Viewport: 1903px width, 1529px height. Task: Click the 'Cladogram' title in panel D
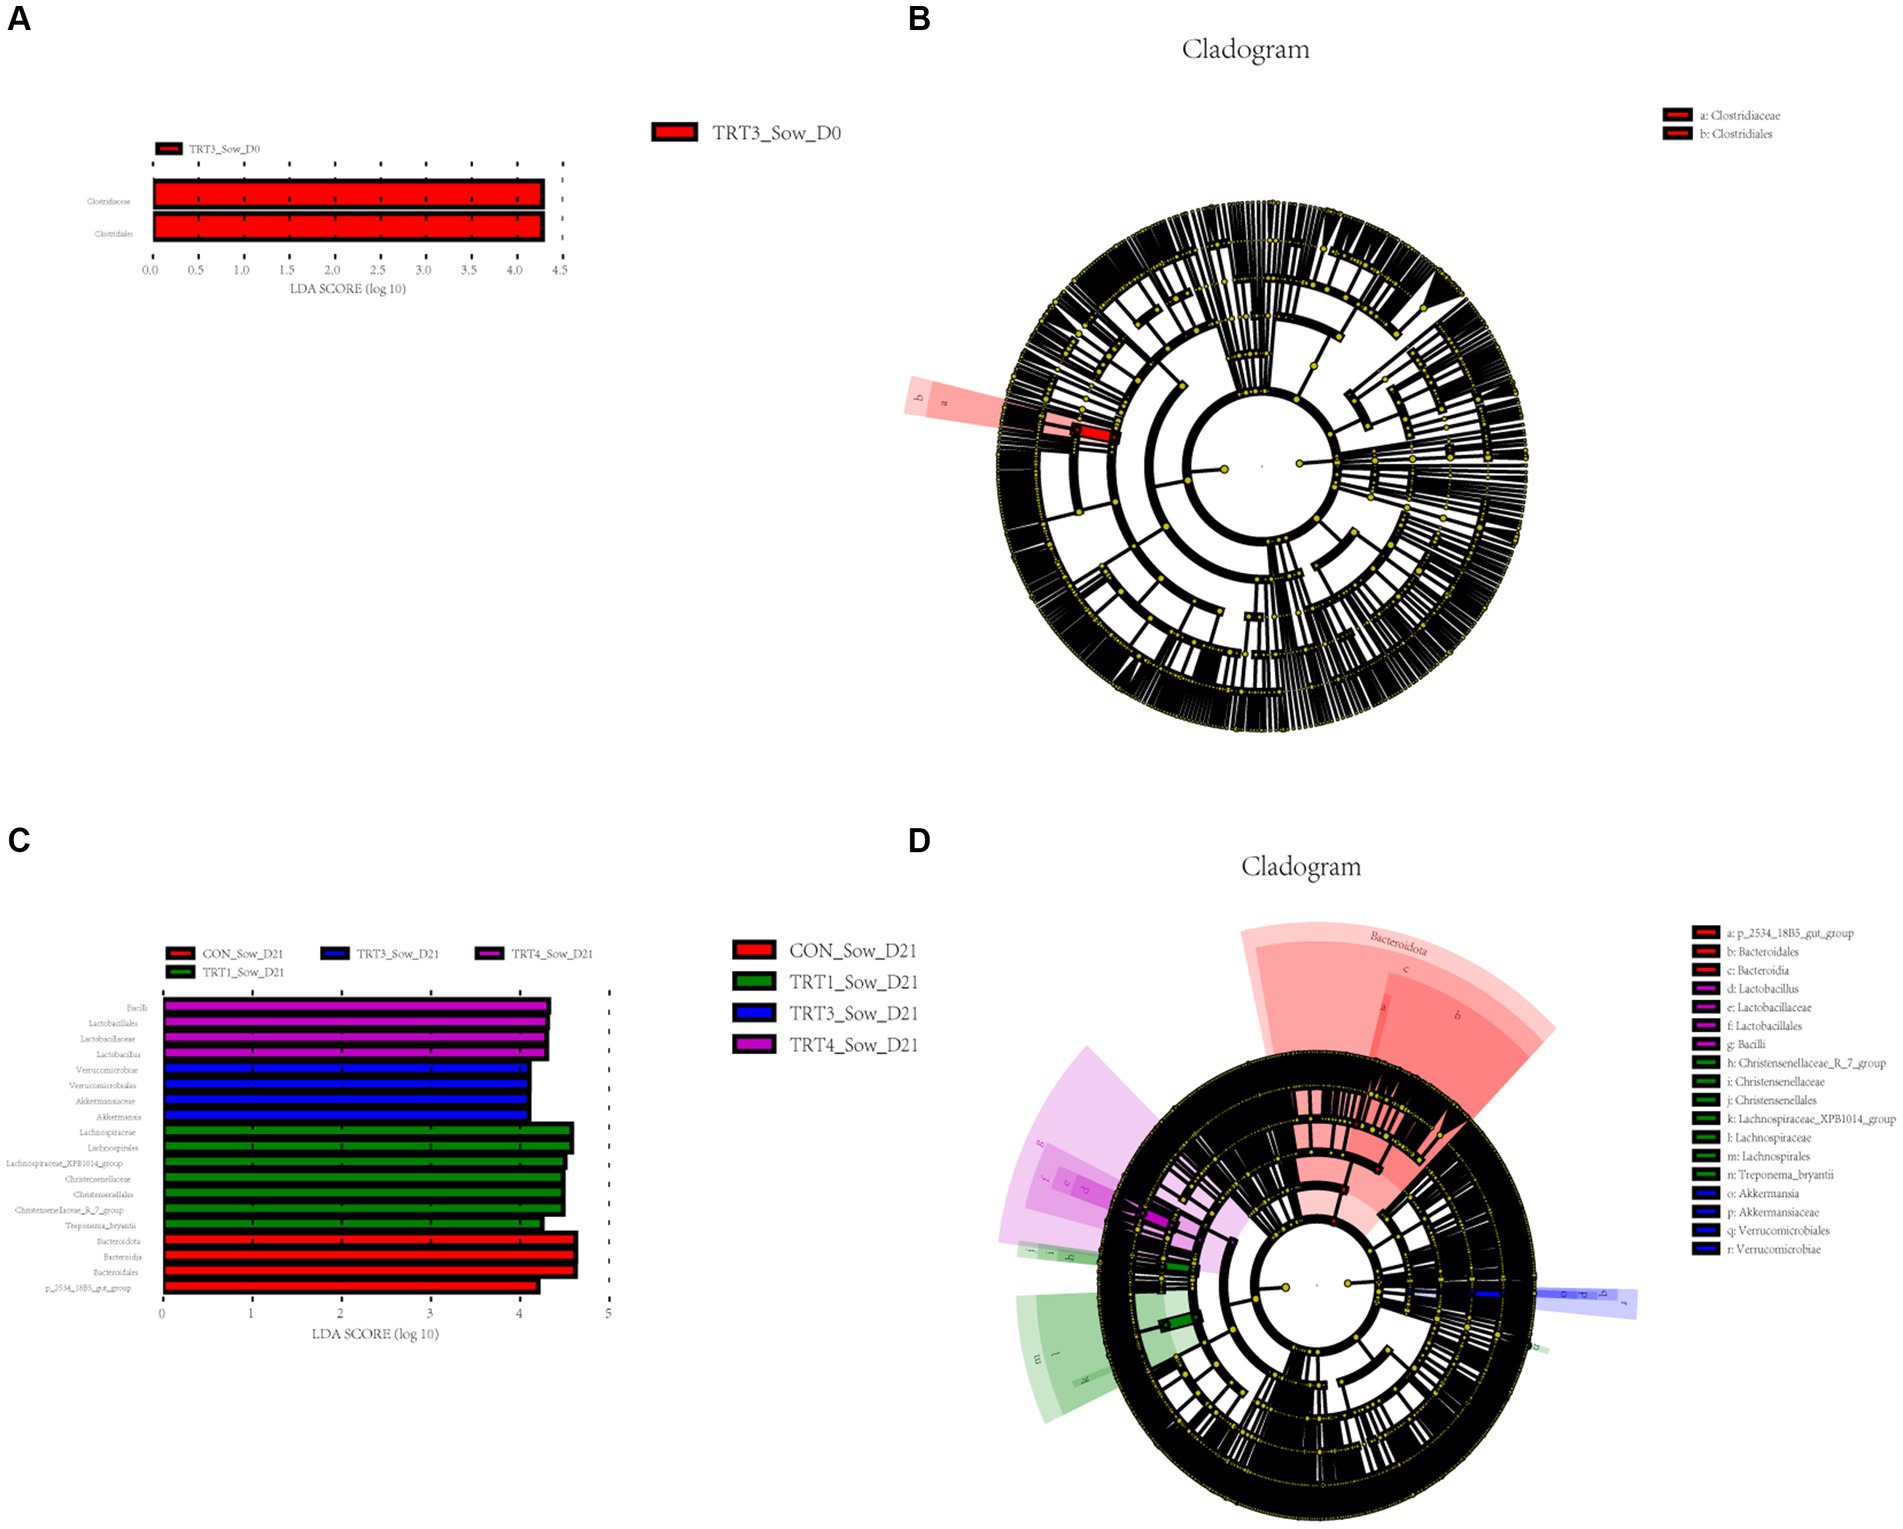click(x=1301, y=866)
